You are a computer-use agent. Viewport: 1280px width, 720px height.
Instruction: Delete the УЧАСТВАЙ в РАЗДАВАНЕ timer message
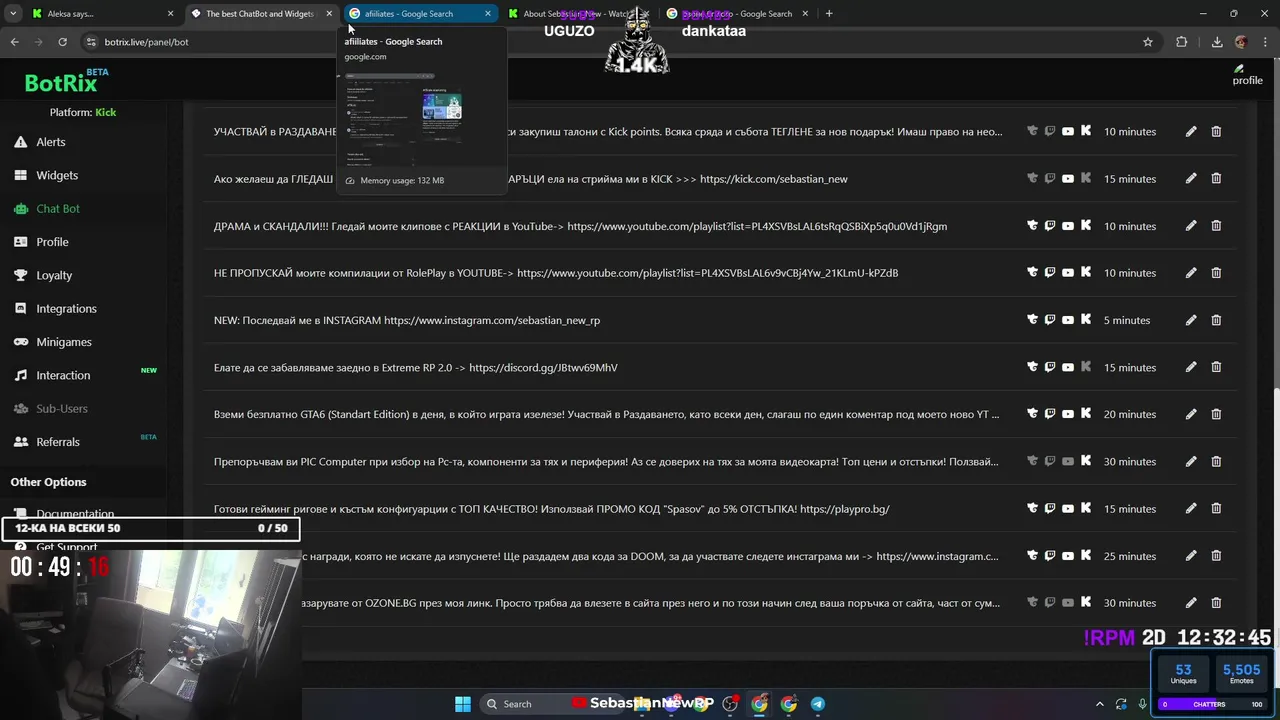(1216, 131)
